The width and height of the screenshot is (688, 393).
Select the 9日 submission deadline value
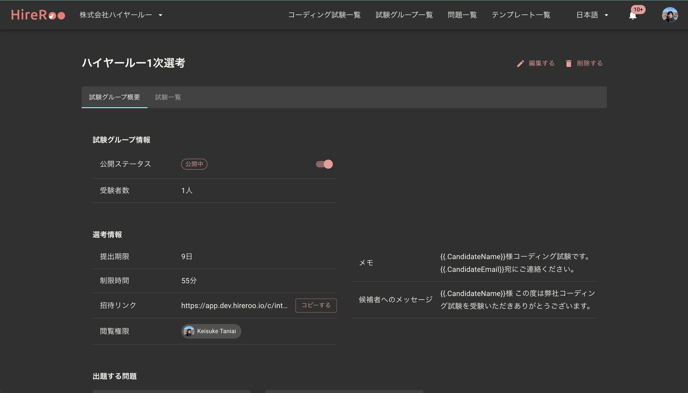pos(187,257)
